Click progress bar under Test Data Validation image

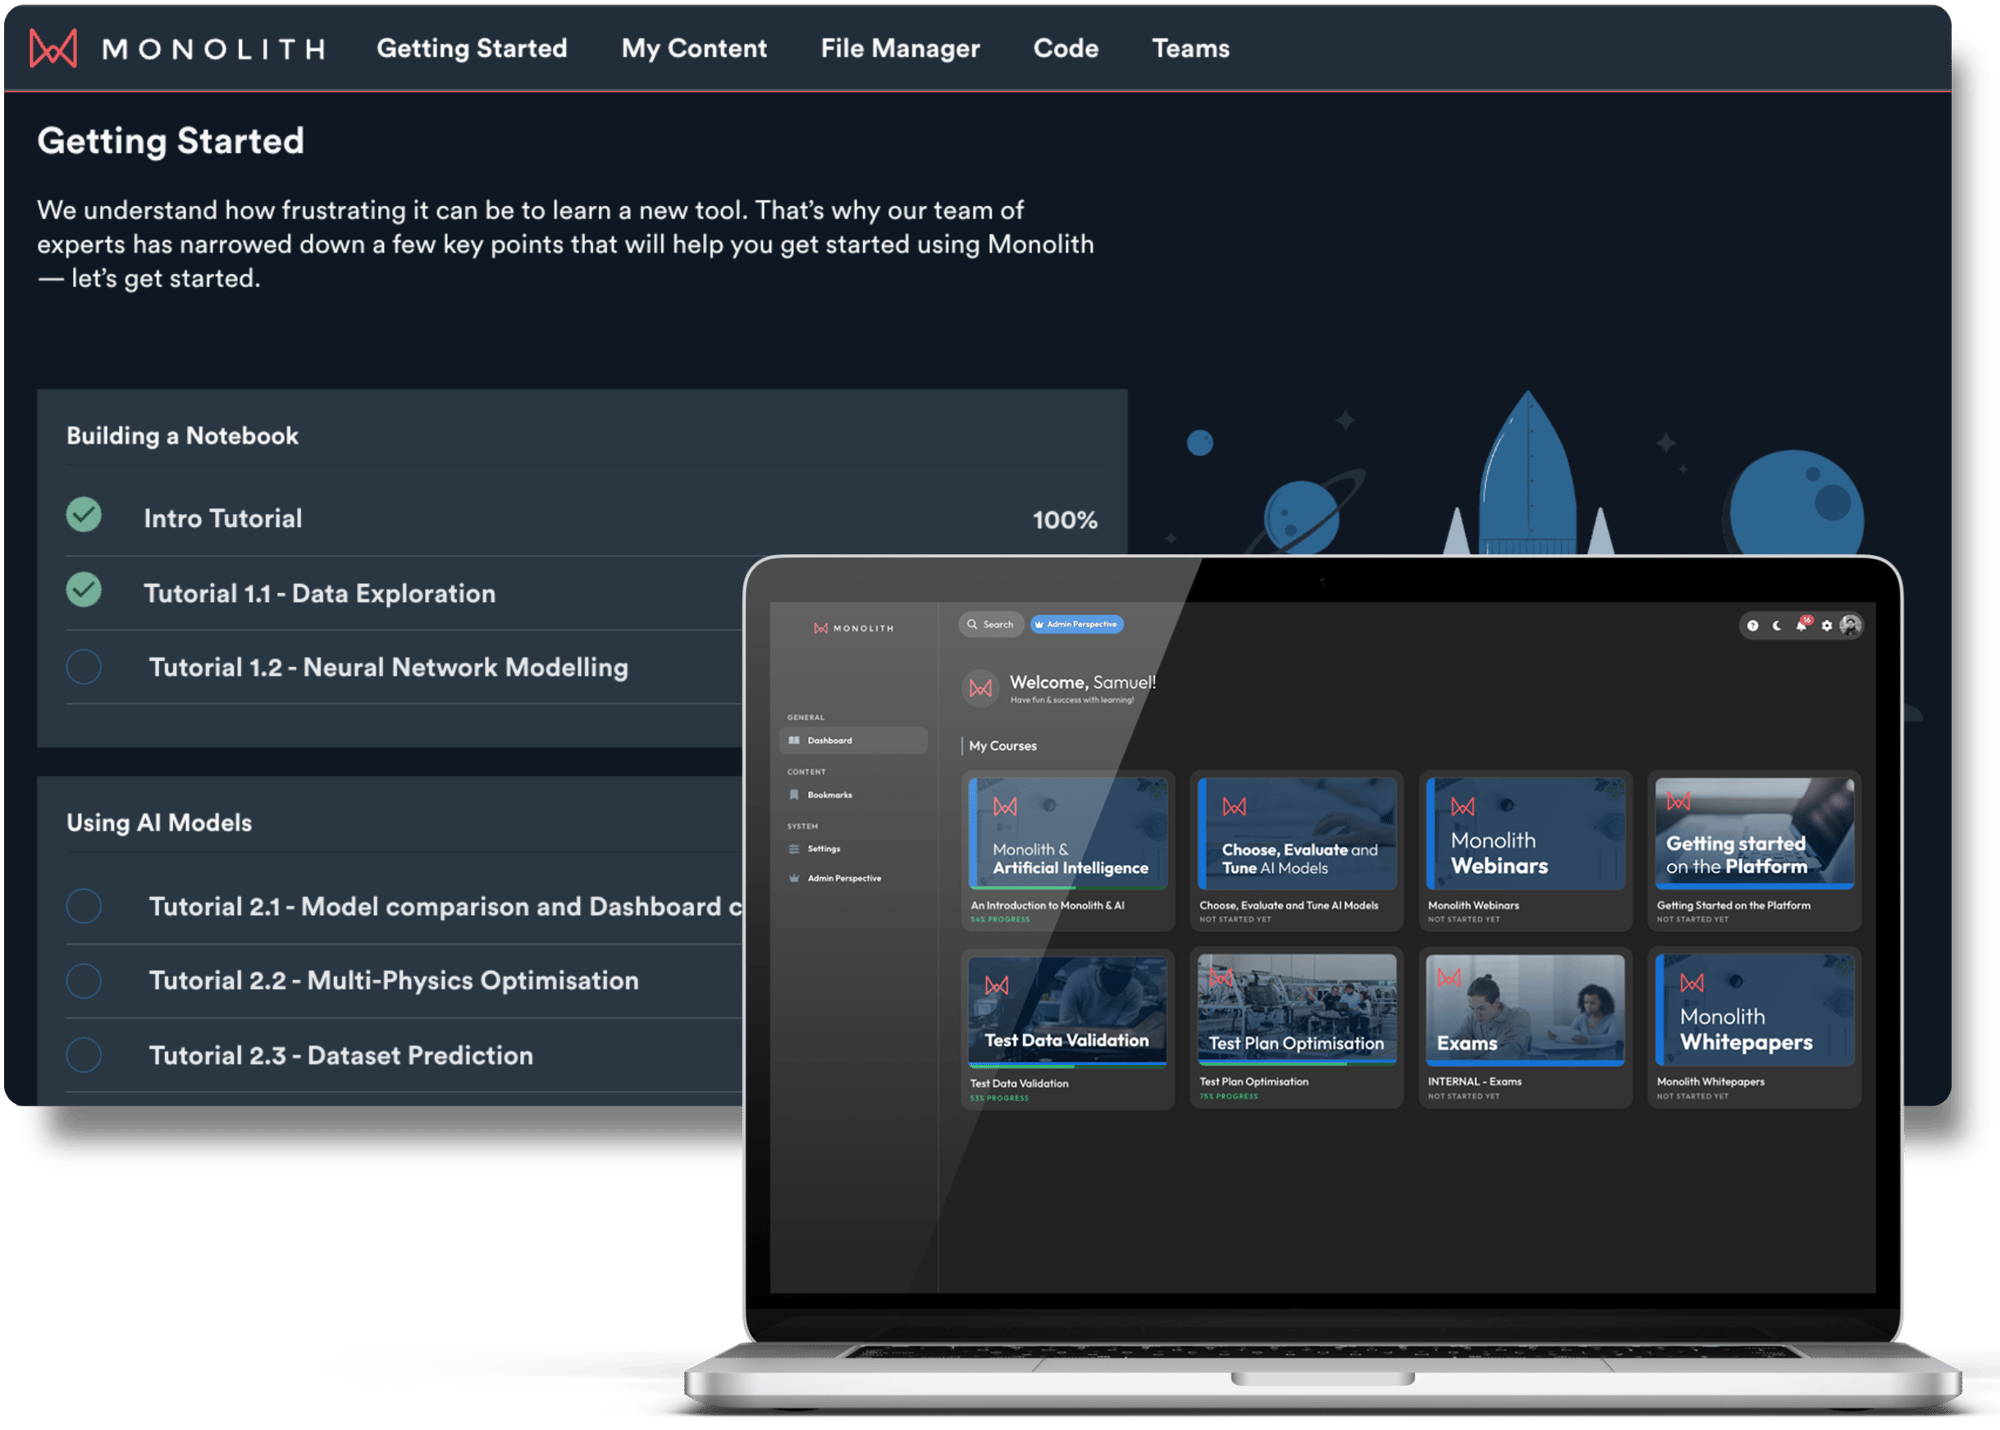[1068, 1065]
